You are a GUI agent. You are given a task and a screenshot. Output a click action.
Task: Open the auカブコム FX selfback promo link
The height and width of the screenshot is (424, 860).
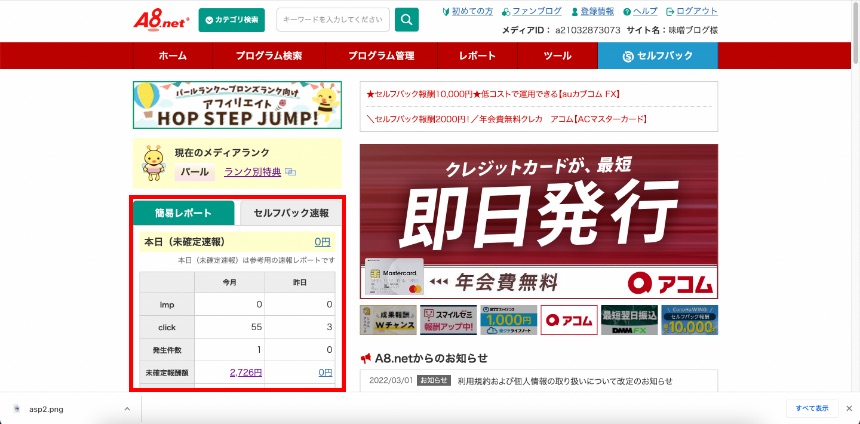[x=493, y=94]
